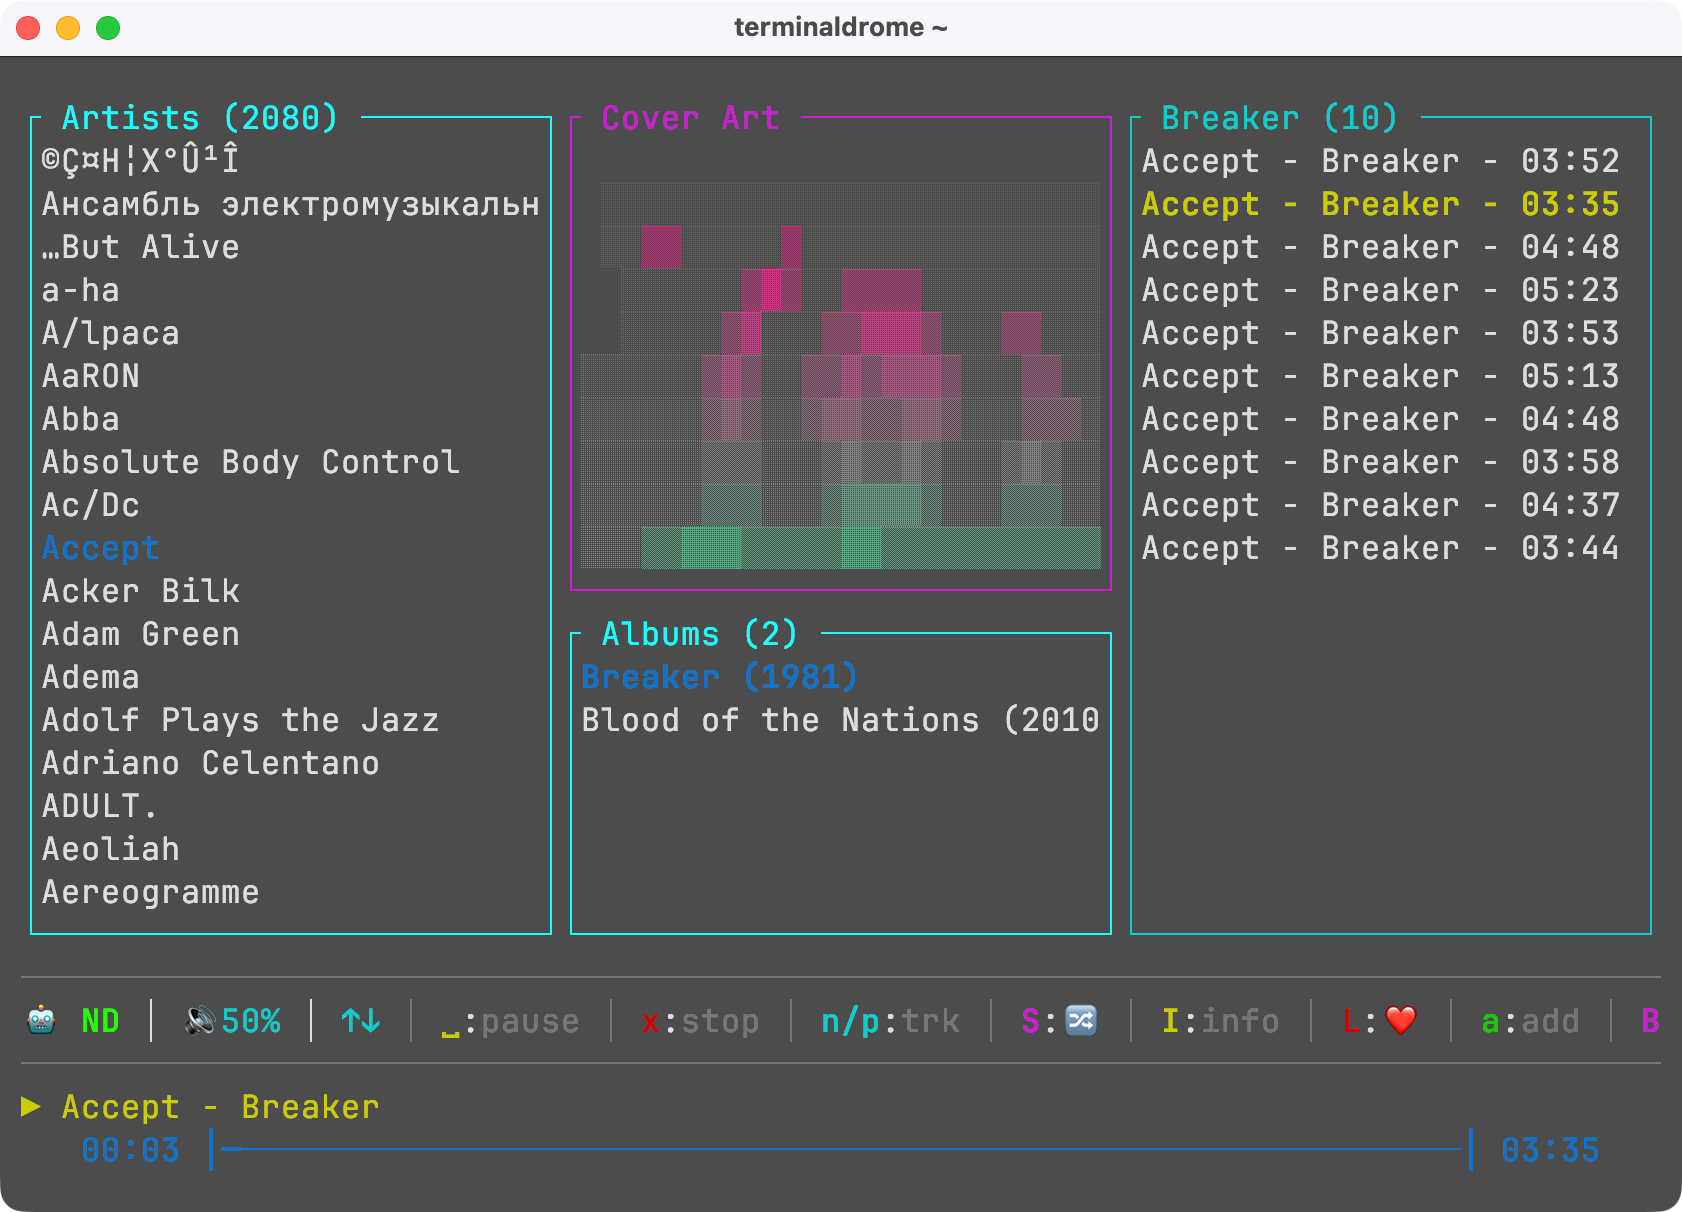Click the ND label in status bar
Viewport: 1682px width, 1212px height.
pos(100,1021)
